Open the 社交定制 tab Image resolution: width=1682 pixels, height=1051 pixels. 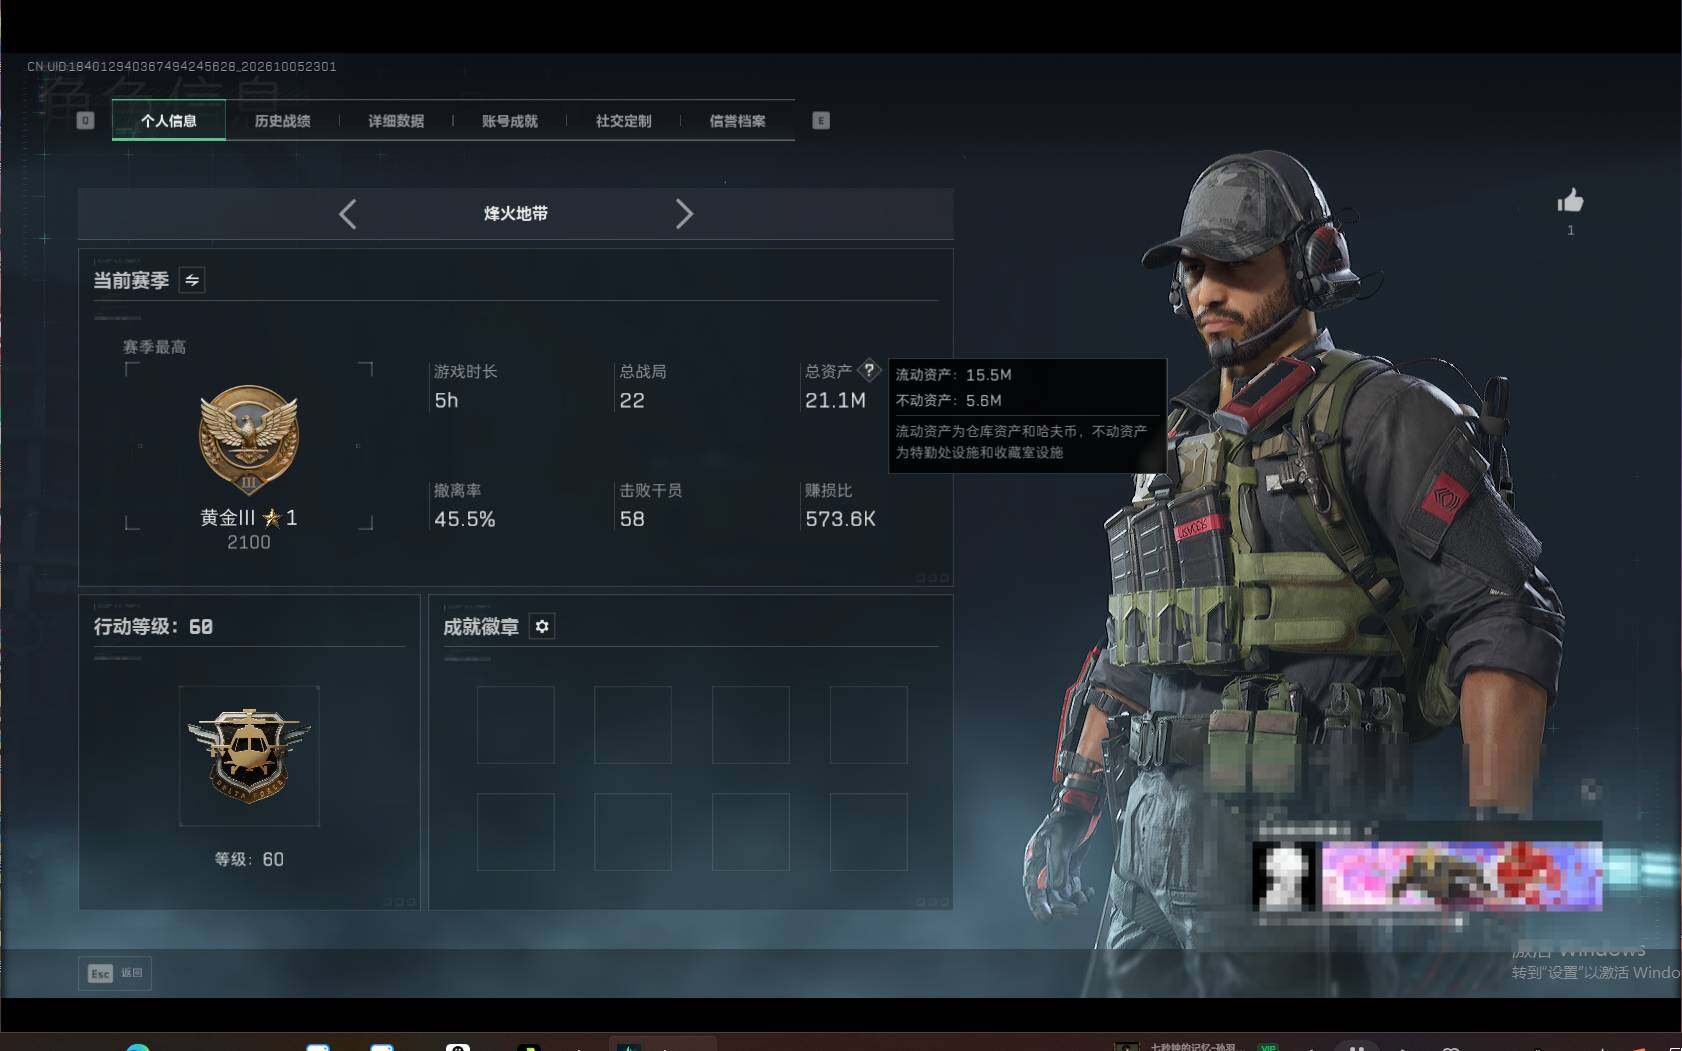[x=623, y=121]
